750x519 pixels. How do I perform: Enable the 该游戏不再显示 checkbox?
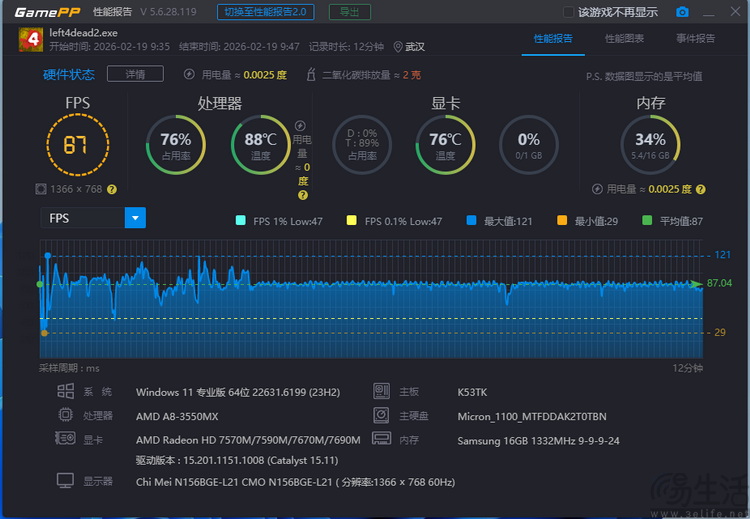[x=568, y=12]
